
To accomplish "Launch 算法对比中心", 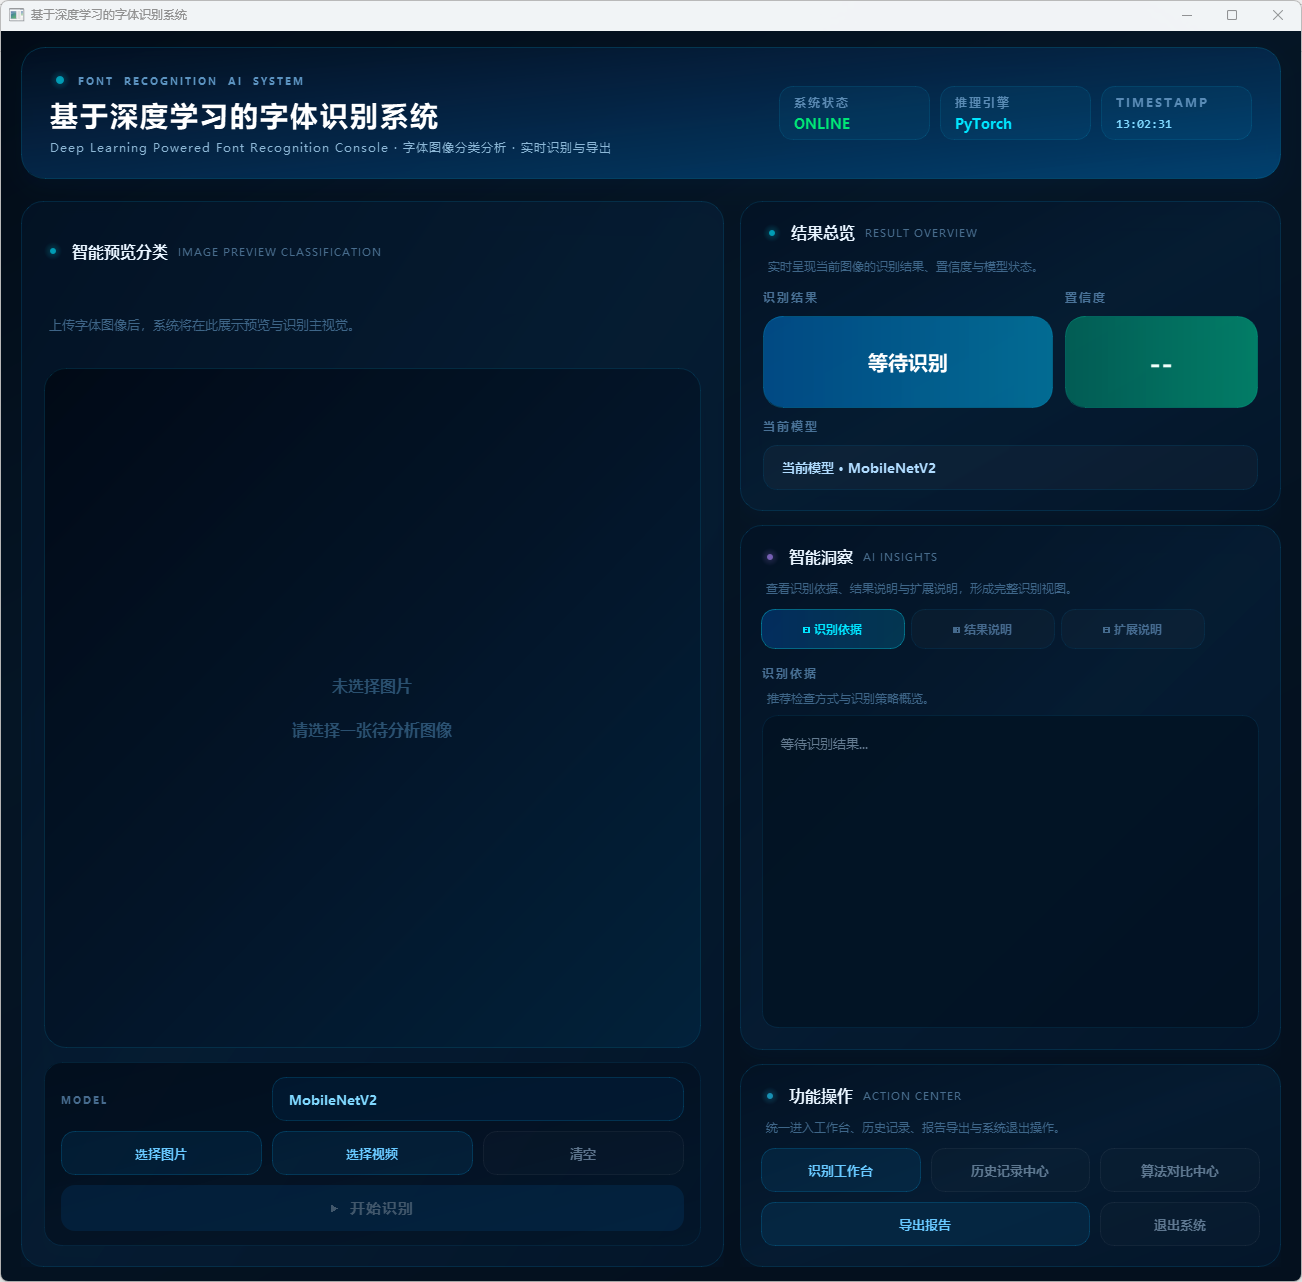I will point(1179,1170).
